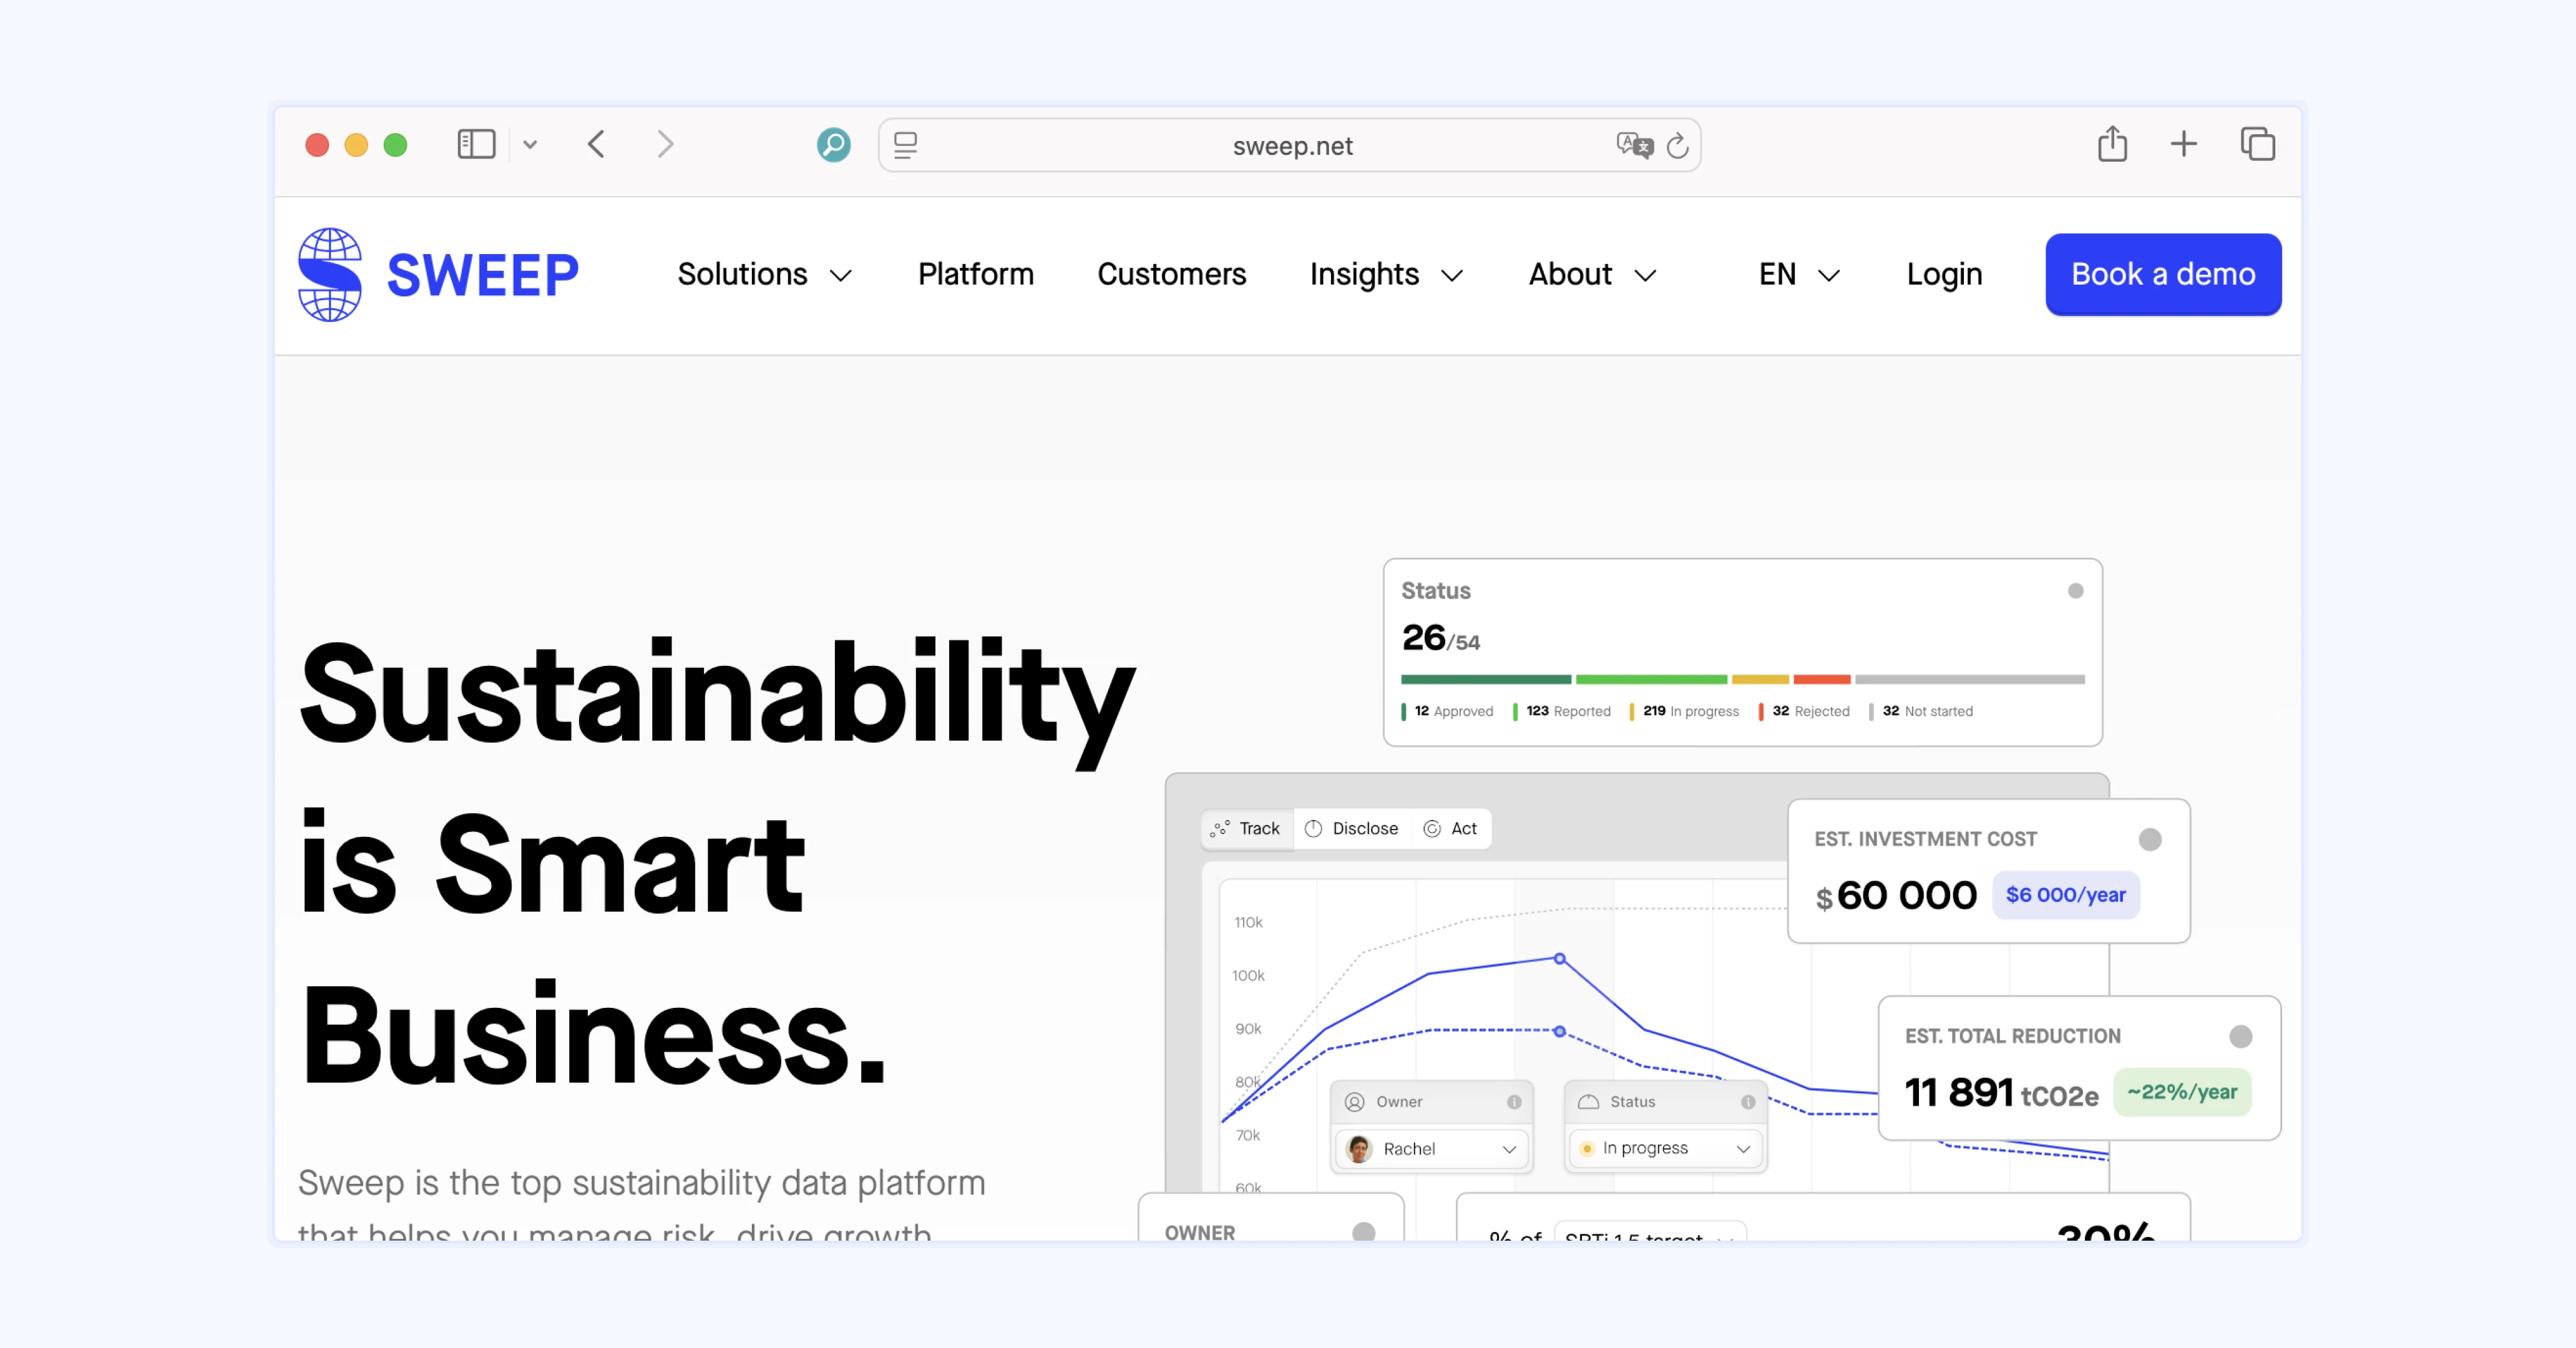2576x1348 pixels.
Task: Click the Book a demo button
Action: [2163, 274]
